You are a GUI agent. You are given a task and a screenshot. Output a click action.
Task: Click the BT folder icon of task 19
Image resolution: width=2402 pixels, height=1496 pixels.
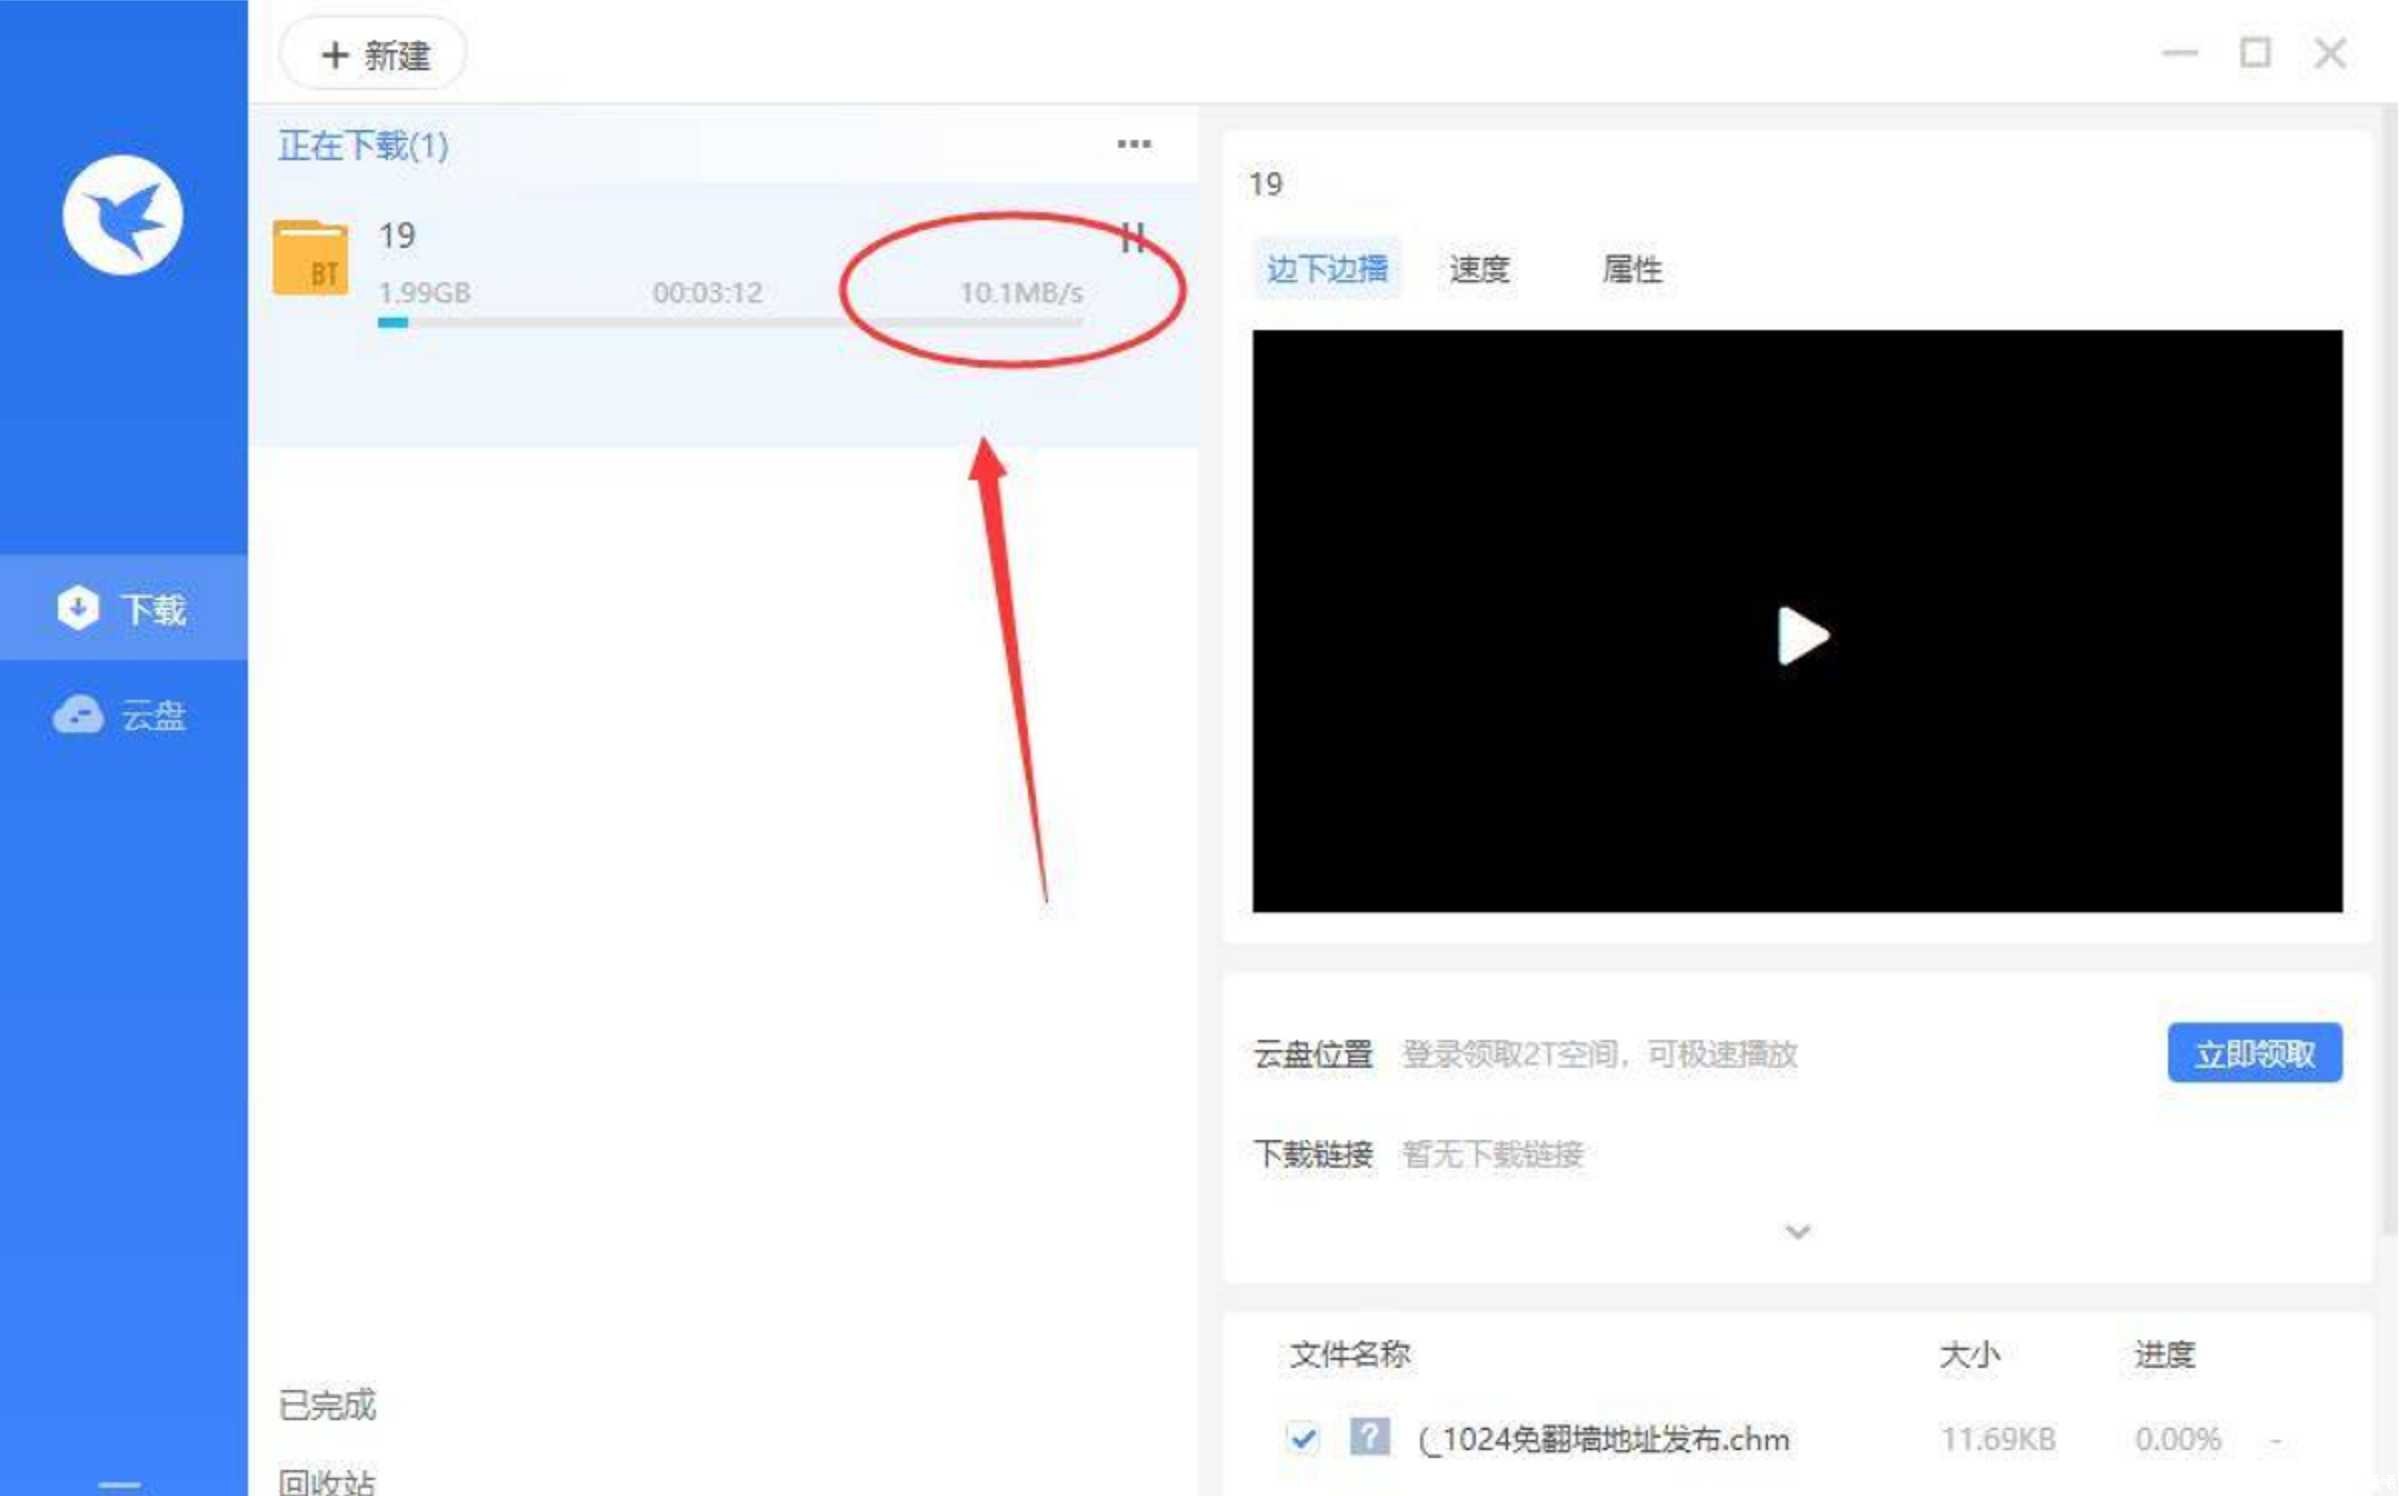click(x=311, y=258)
